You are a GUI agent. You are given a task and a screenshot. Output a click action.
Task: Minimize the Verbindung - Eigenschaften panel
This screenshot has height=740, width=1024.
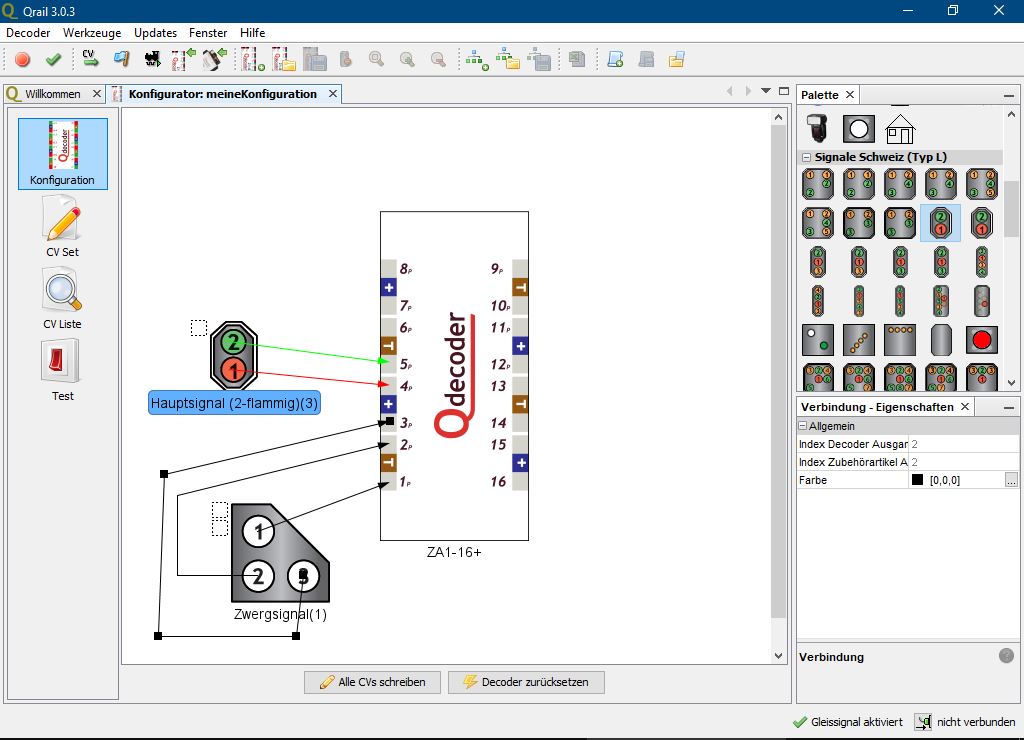1009,408
